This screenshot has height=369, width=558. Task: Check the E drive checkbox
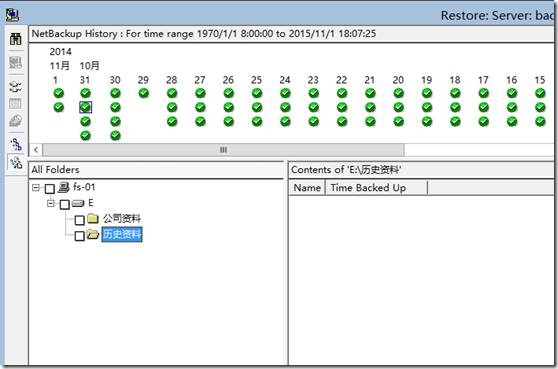tap(65, 205)
